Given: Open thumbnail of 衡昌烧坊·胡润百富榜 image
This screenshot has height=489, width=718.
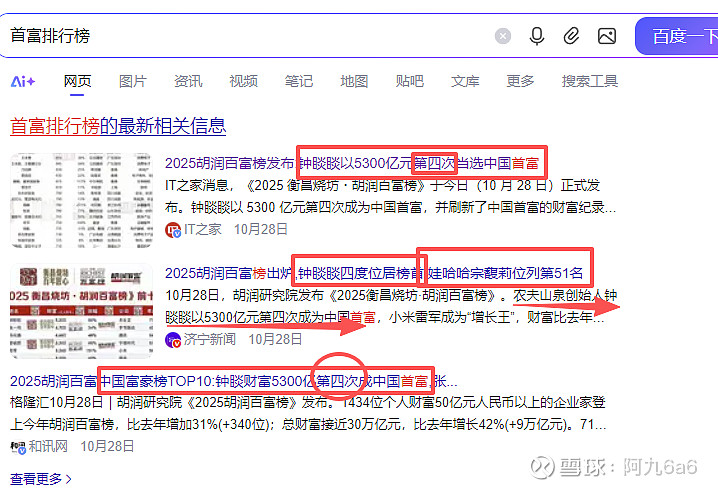Looking at the screenshot, I should click(81, 310).
